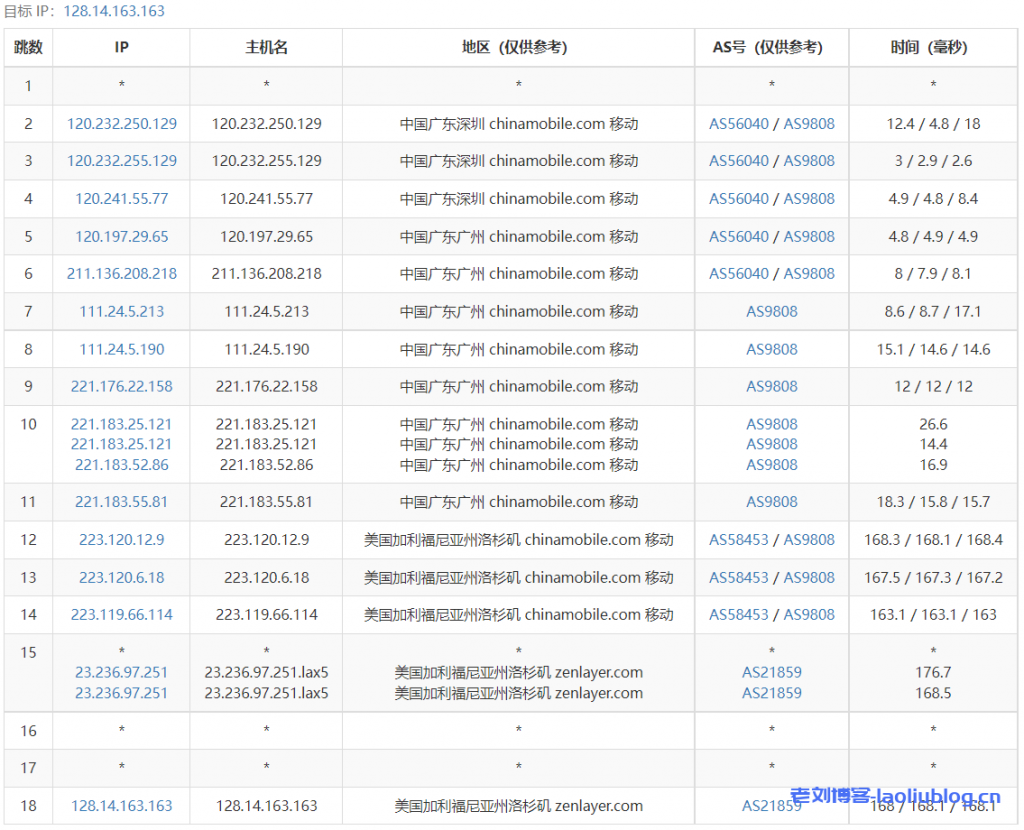The image size is (1024, 830).
Task: Open AS58453 link in hop 14 row
Action: (x=739, y=615)
